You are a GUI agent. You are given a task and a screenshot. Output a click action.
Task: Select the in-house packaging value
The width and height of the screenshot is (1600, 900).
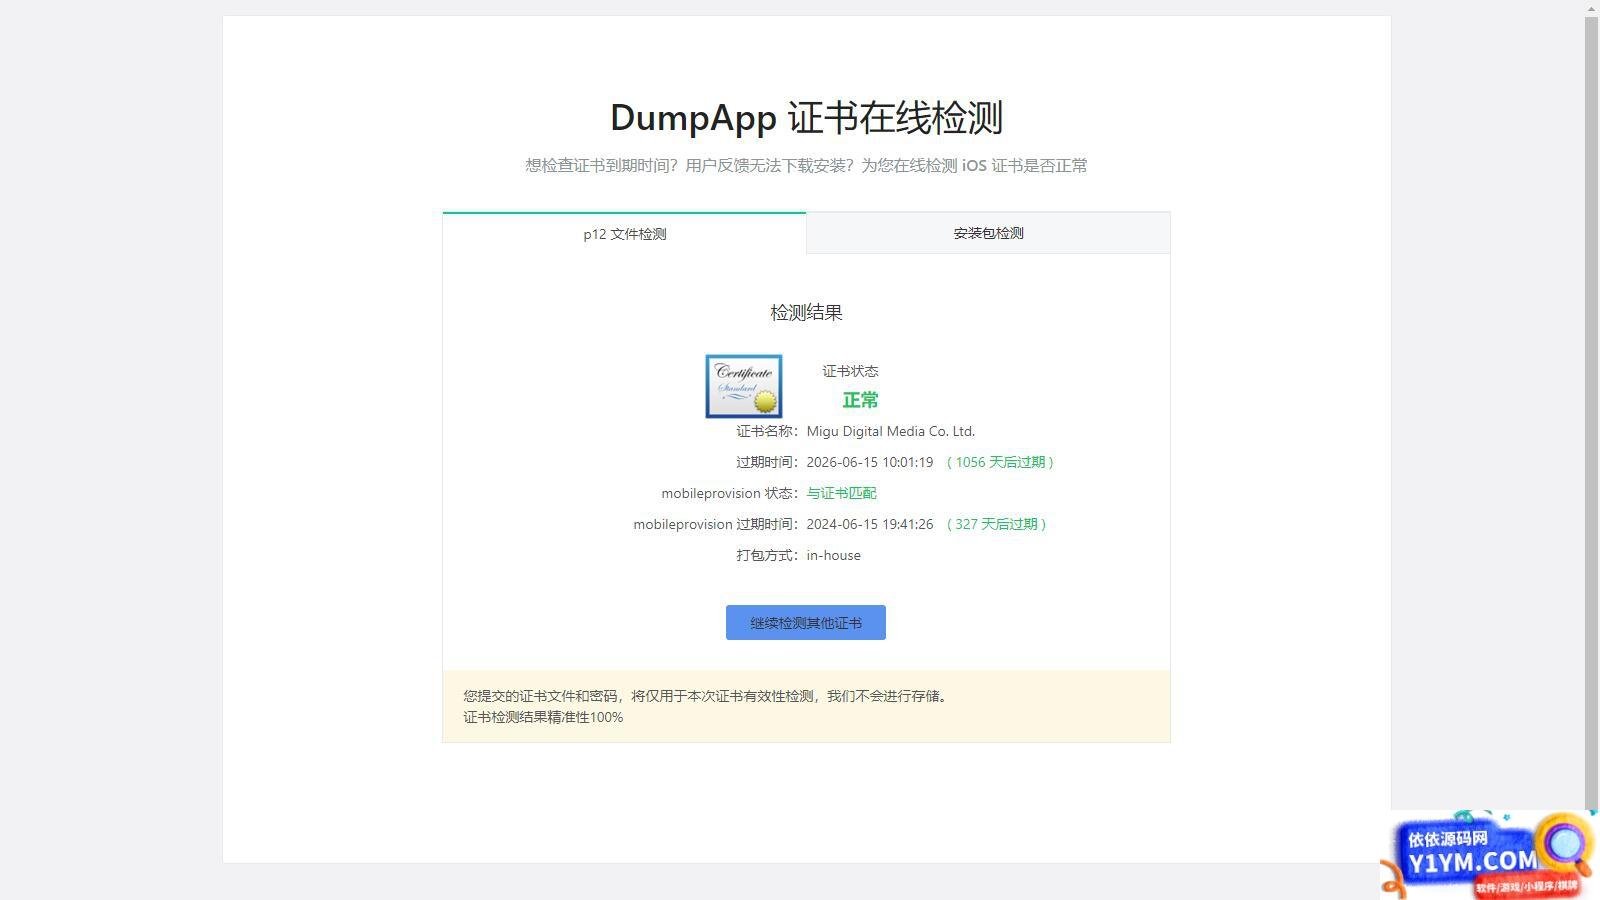(x=834, y=555)
